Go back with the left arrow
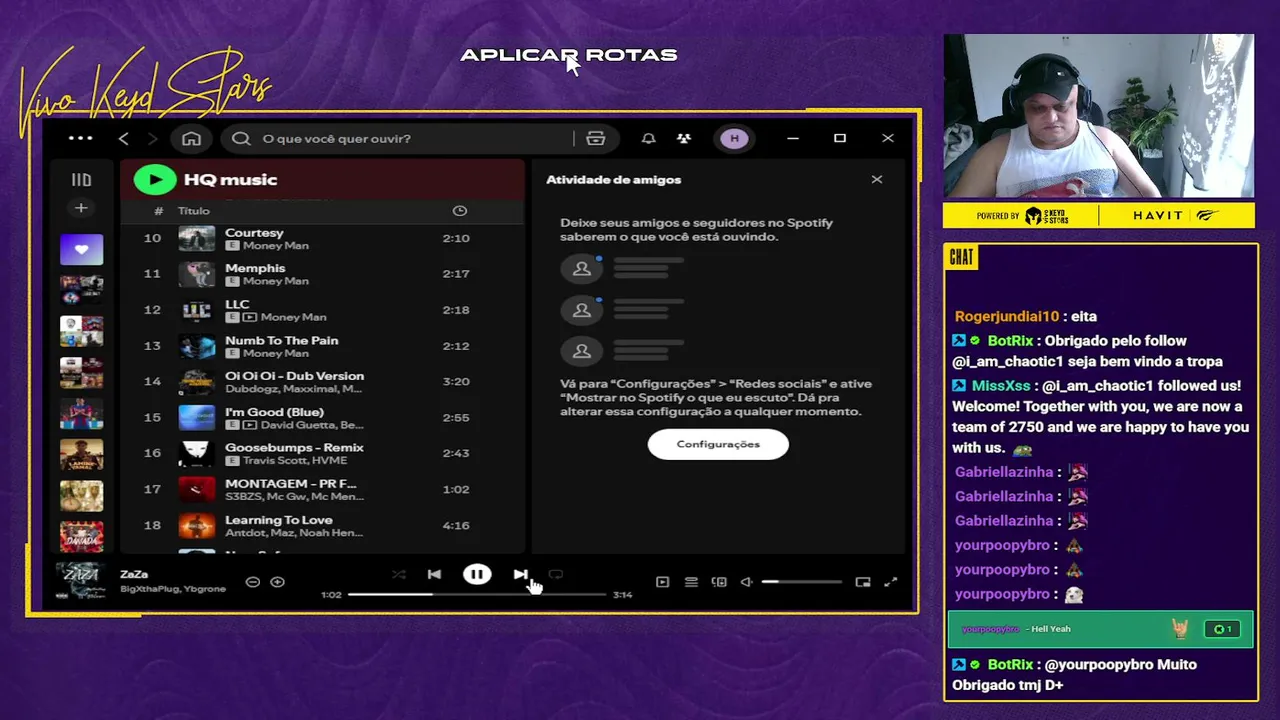 pos(124,138)
